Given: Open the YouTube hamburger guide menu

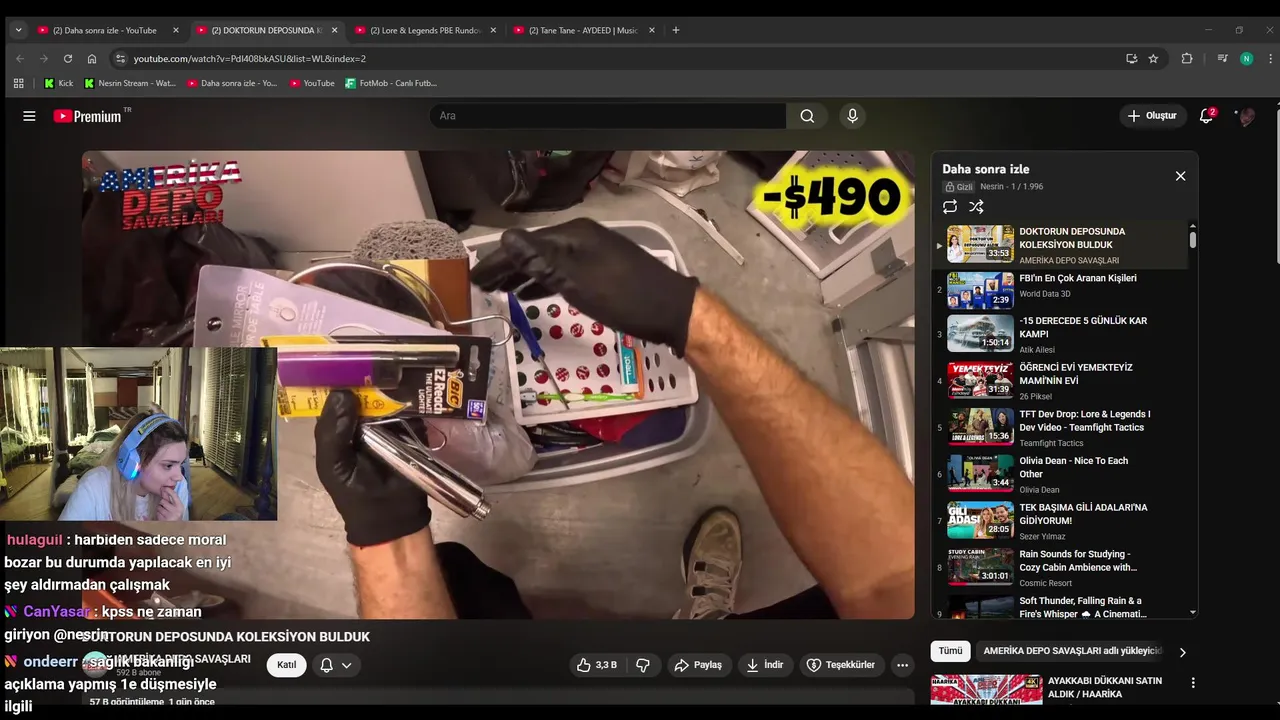Looking at the screenshot, I should pyautogui.click(x=29, y=116).
